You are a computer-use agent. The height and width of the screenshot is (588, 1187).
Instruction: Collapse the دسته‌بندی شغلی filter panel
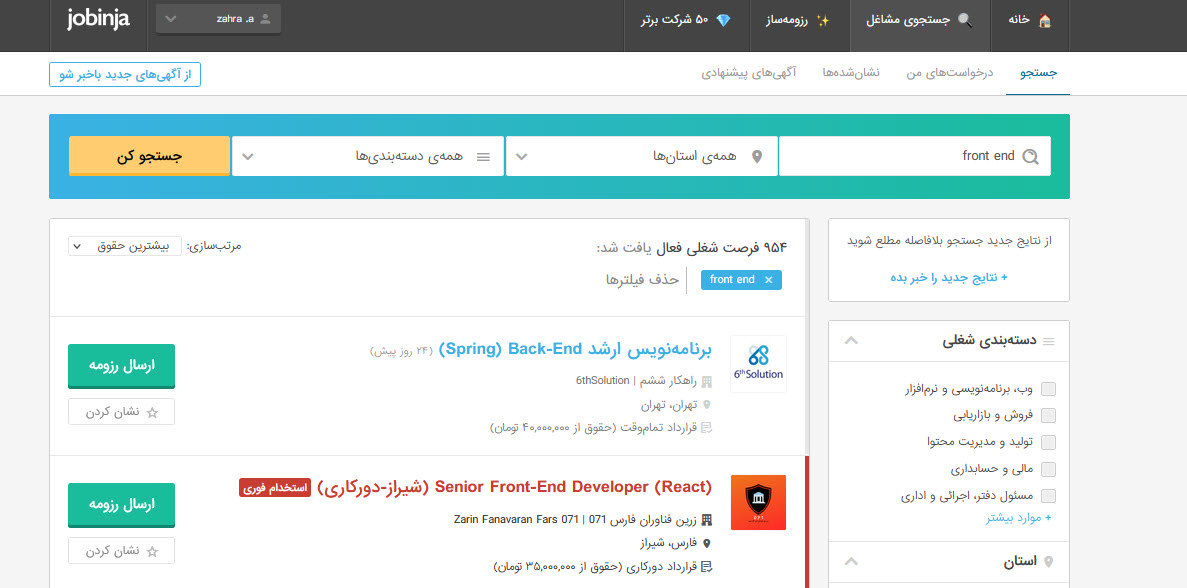point(851,341)
